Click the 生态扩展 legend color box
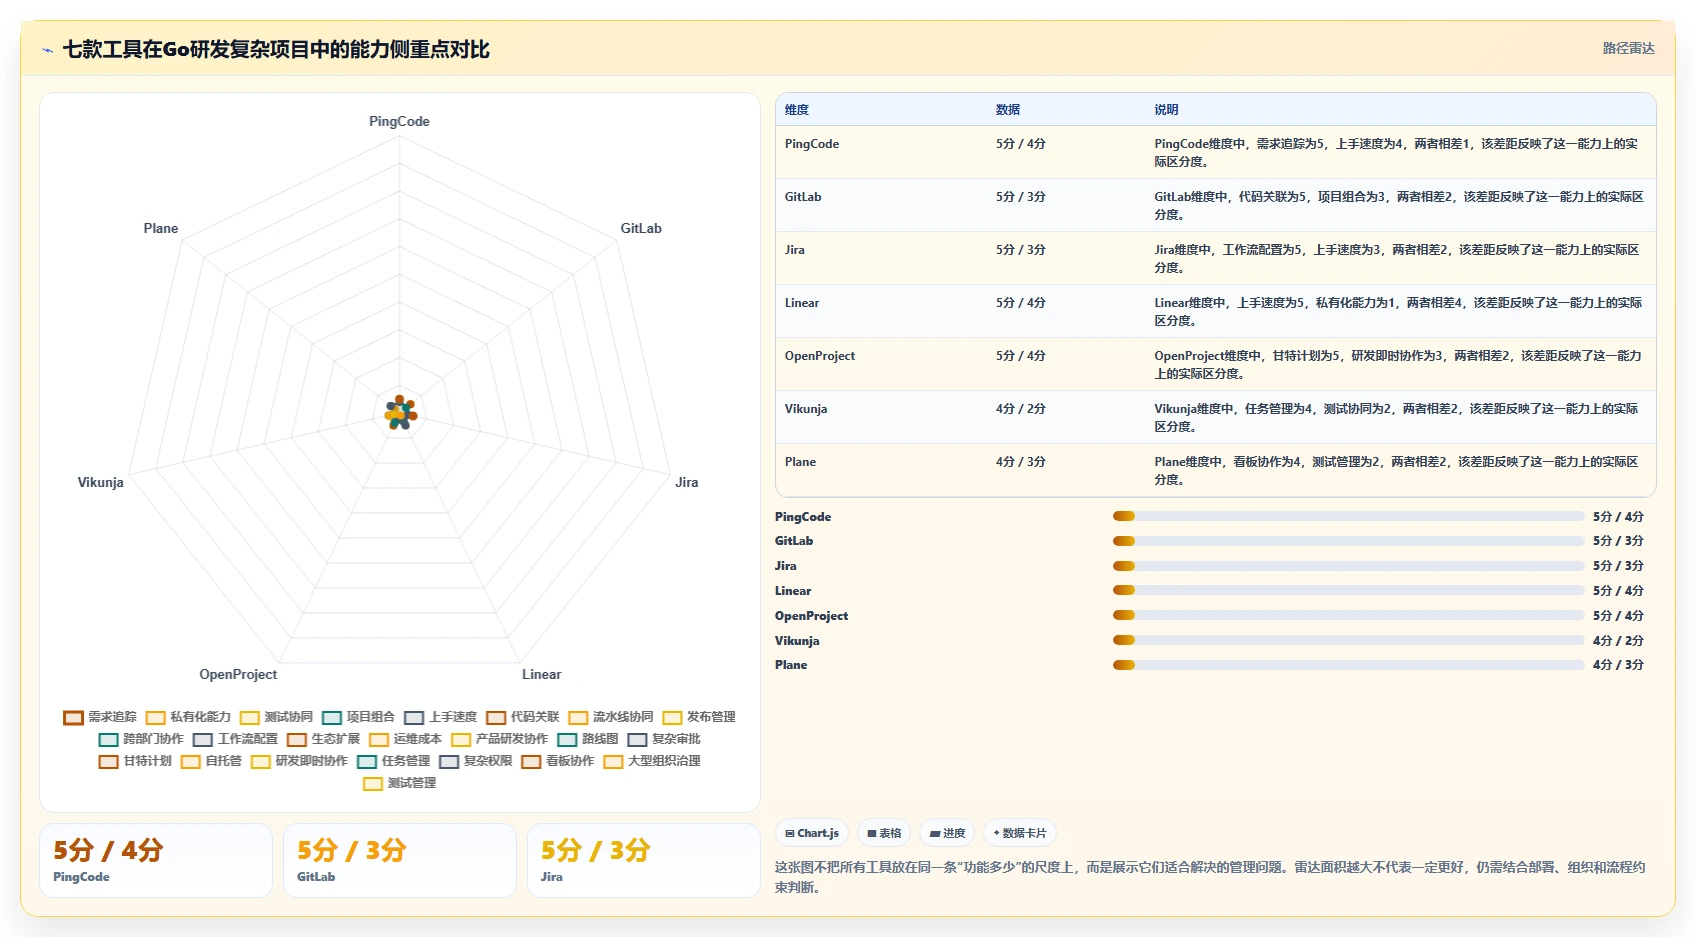Image resolution: width=1696 pixels, height=937 pixels. pyautogui.click(x=296, y=739)
